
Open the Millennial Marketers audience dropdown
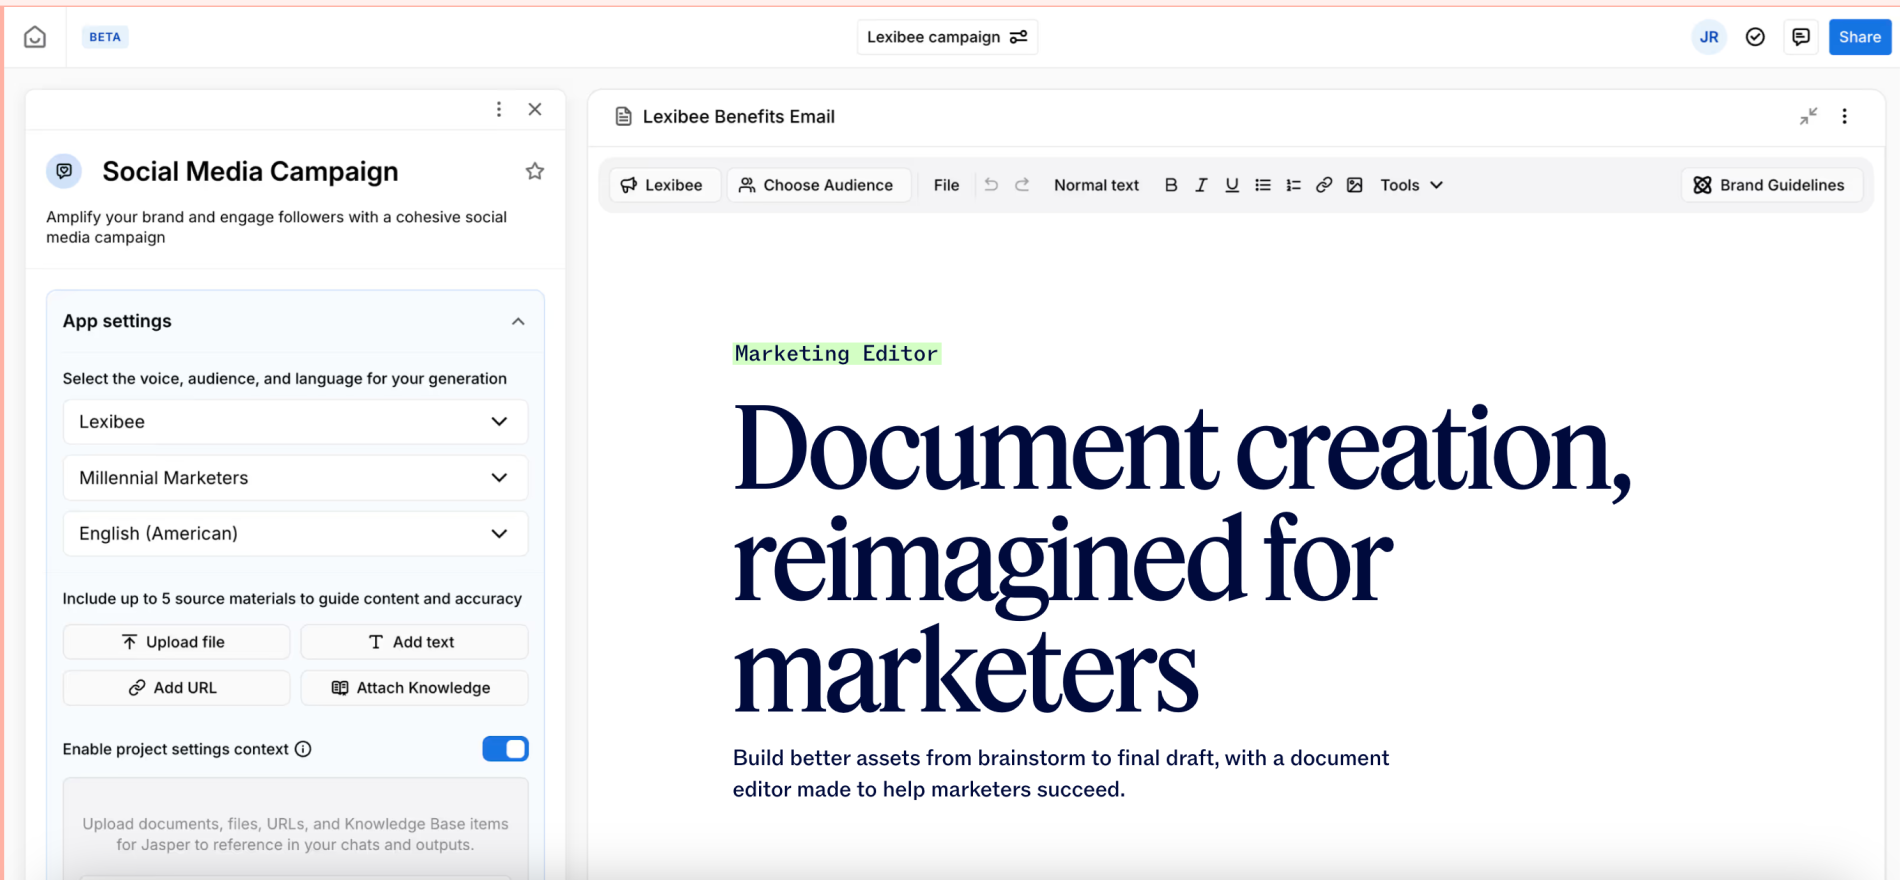click(295, 478)
